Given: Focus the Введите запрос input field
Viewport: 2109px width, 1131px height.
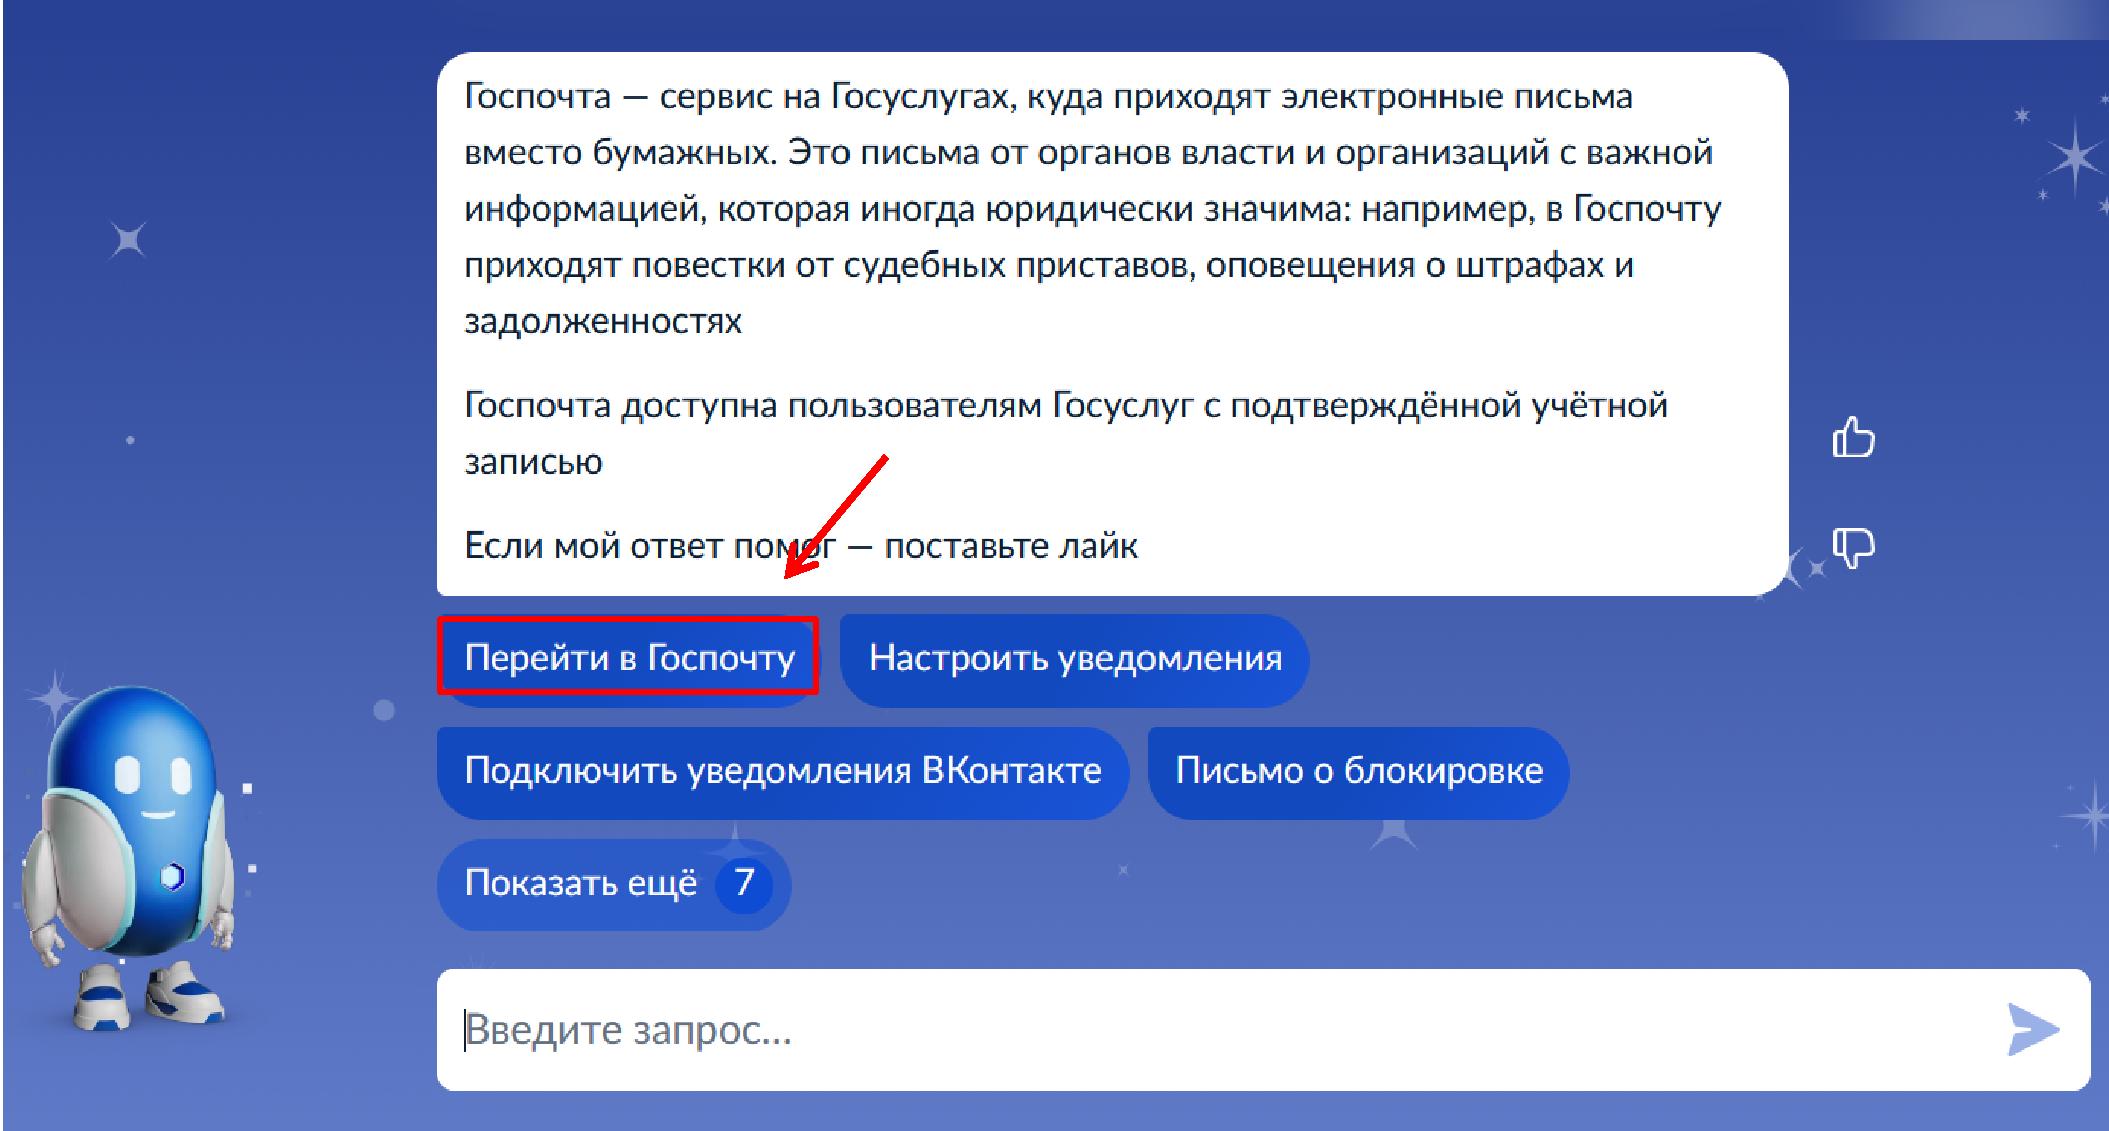Looking at the screenshot, I should click(1200, 1030).
